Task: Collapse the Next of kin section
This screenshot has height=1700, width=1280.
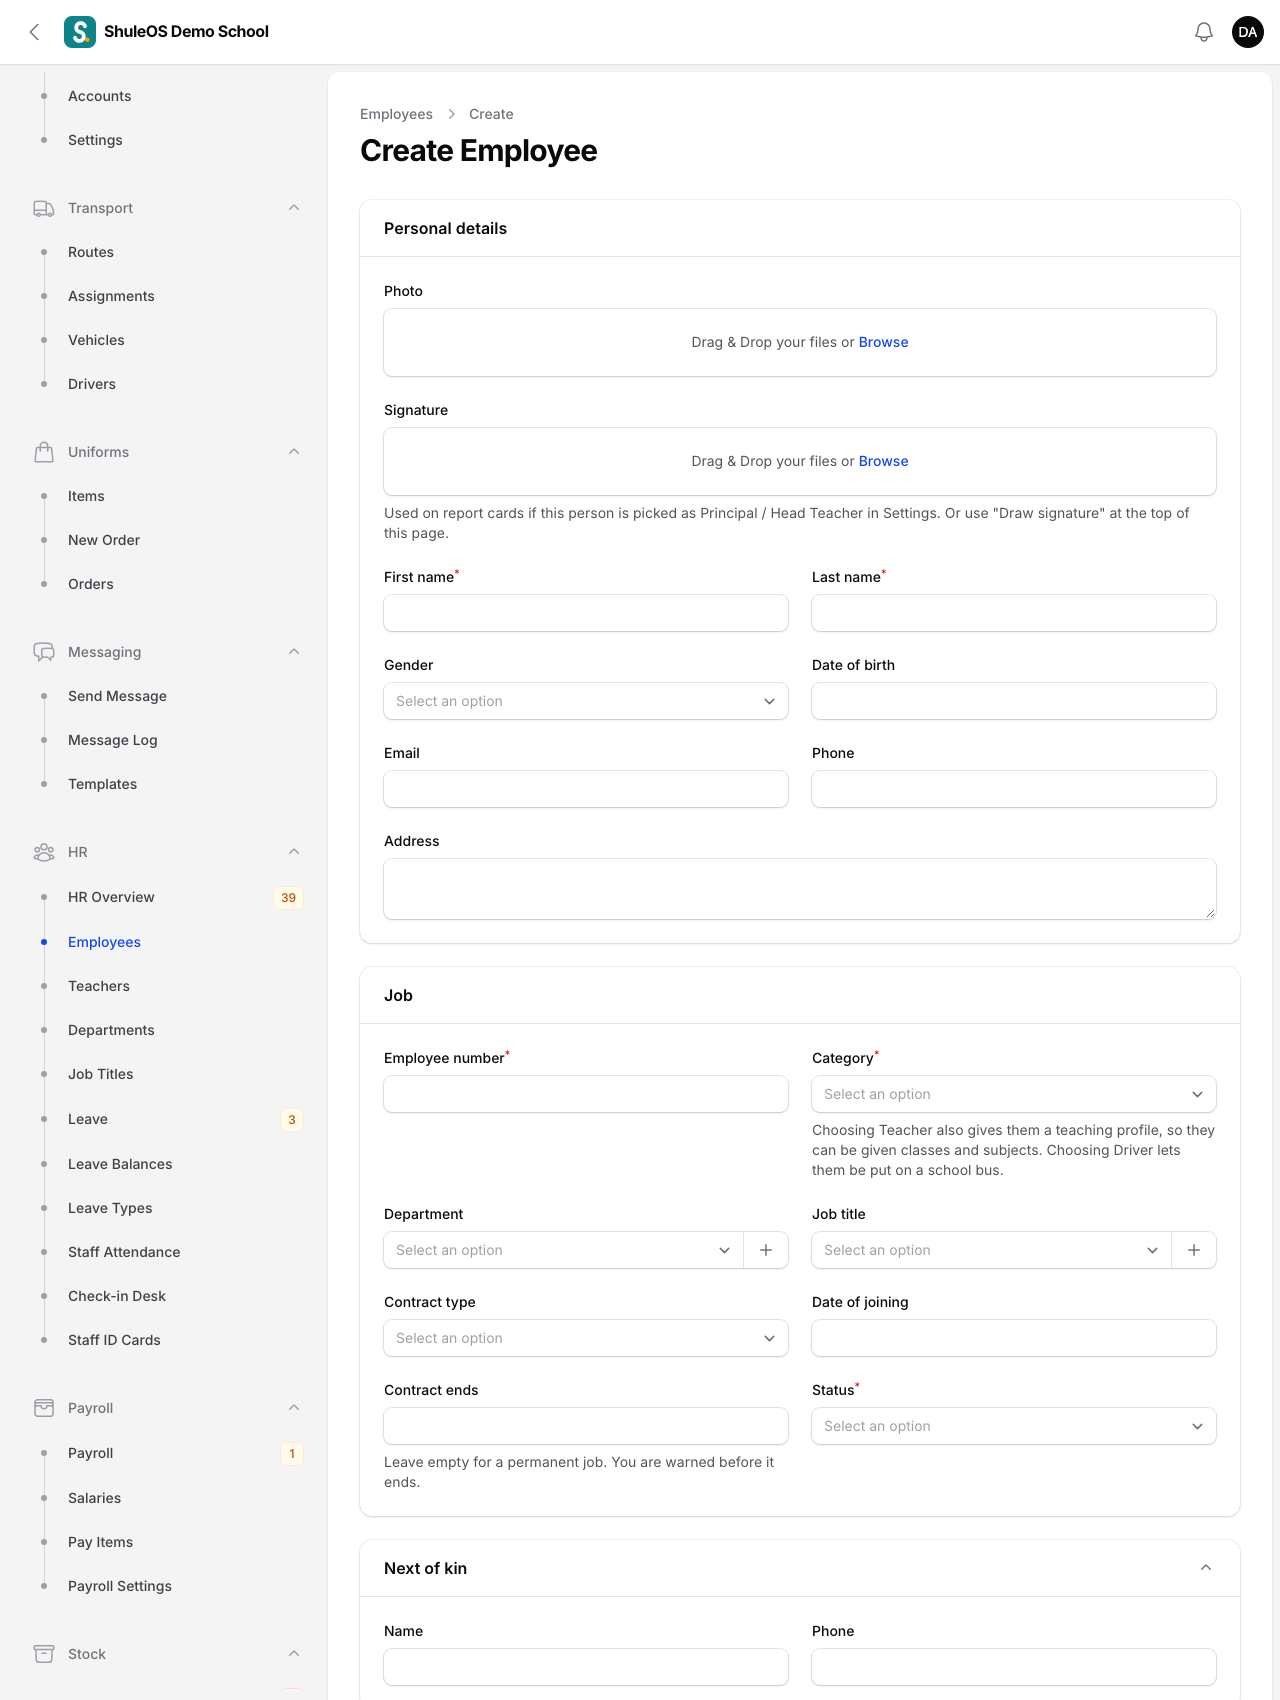Action: pos(1206,1568)
